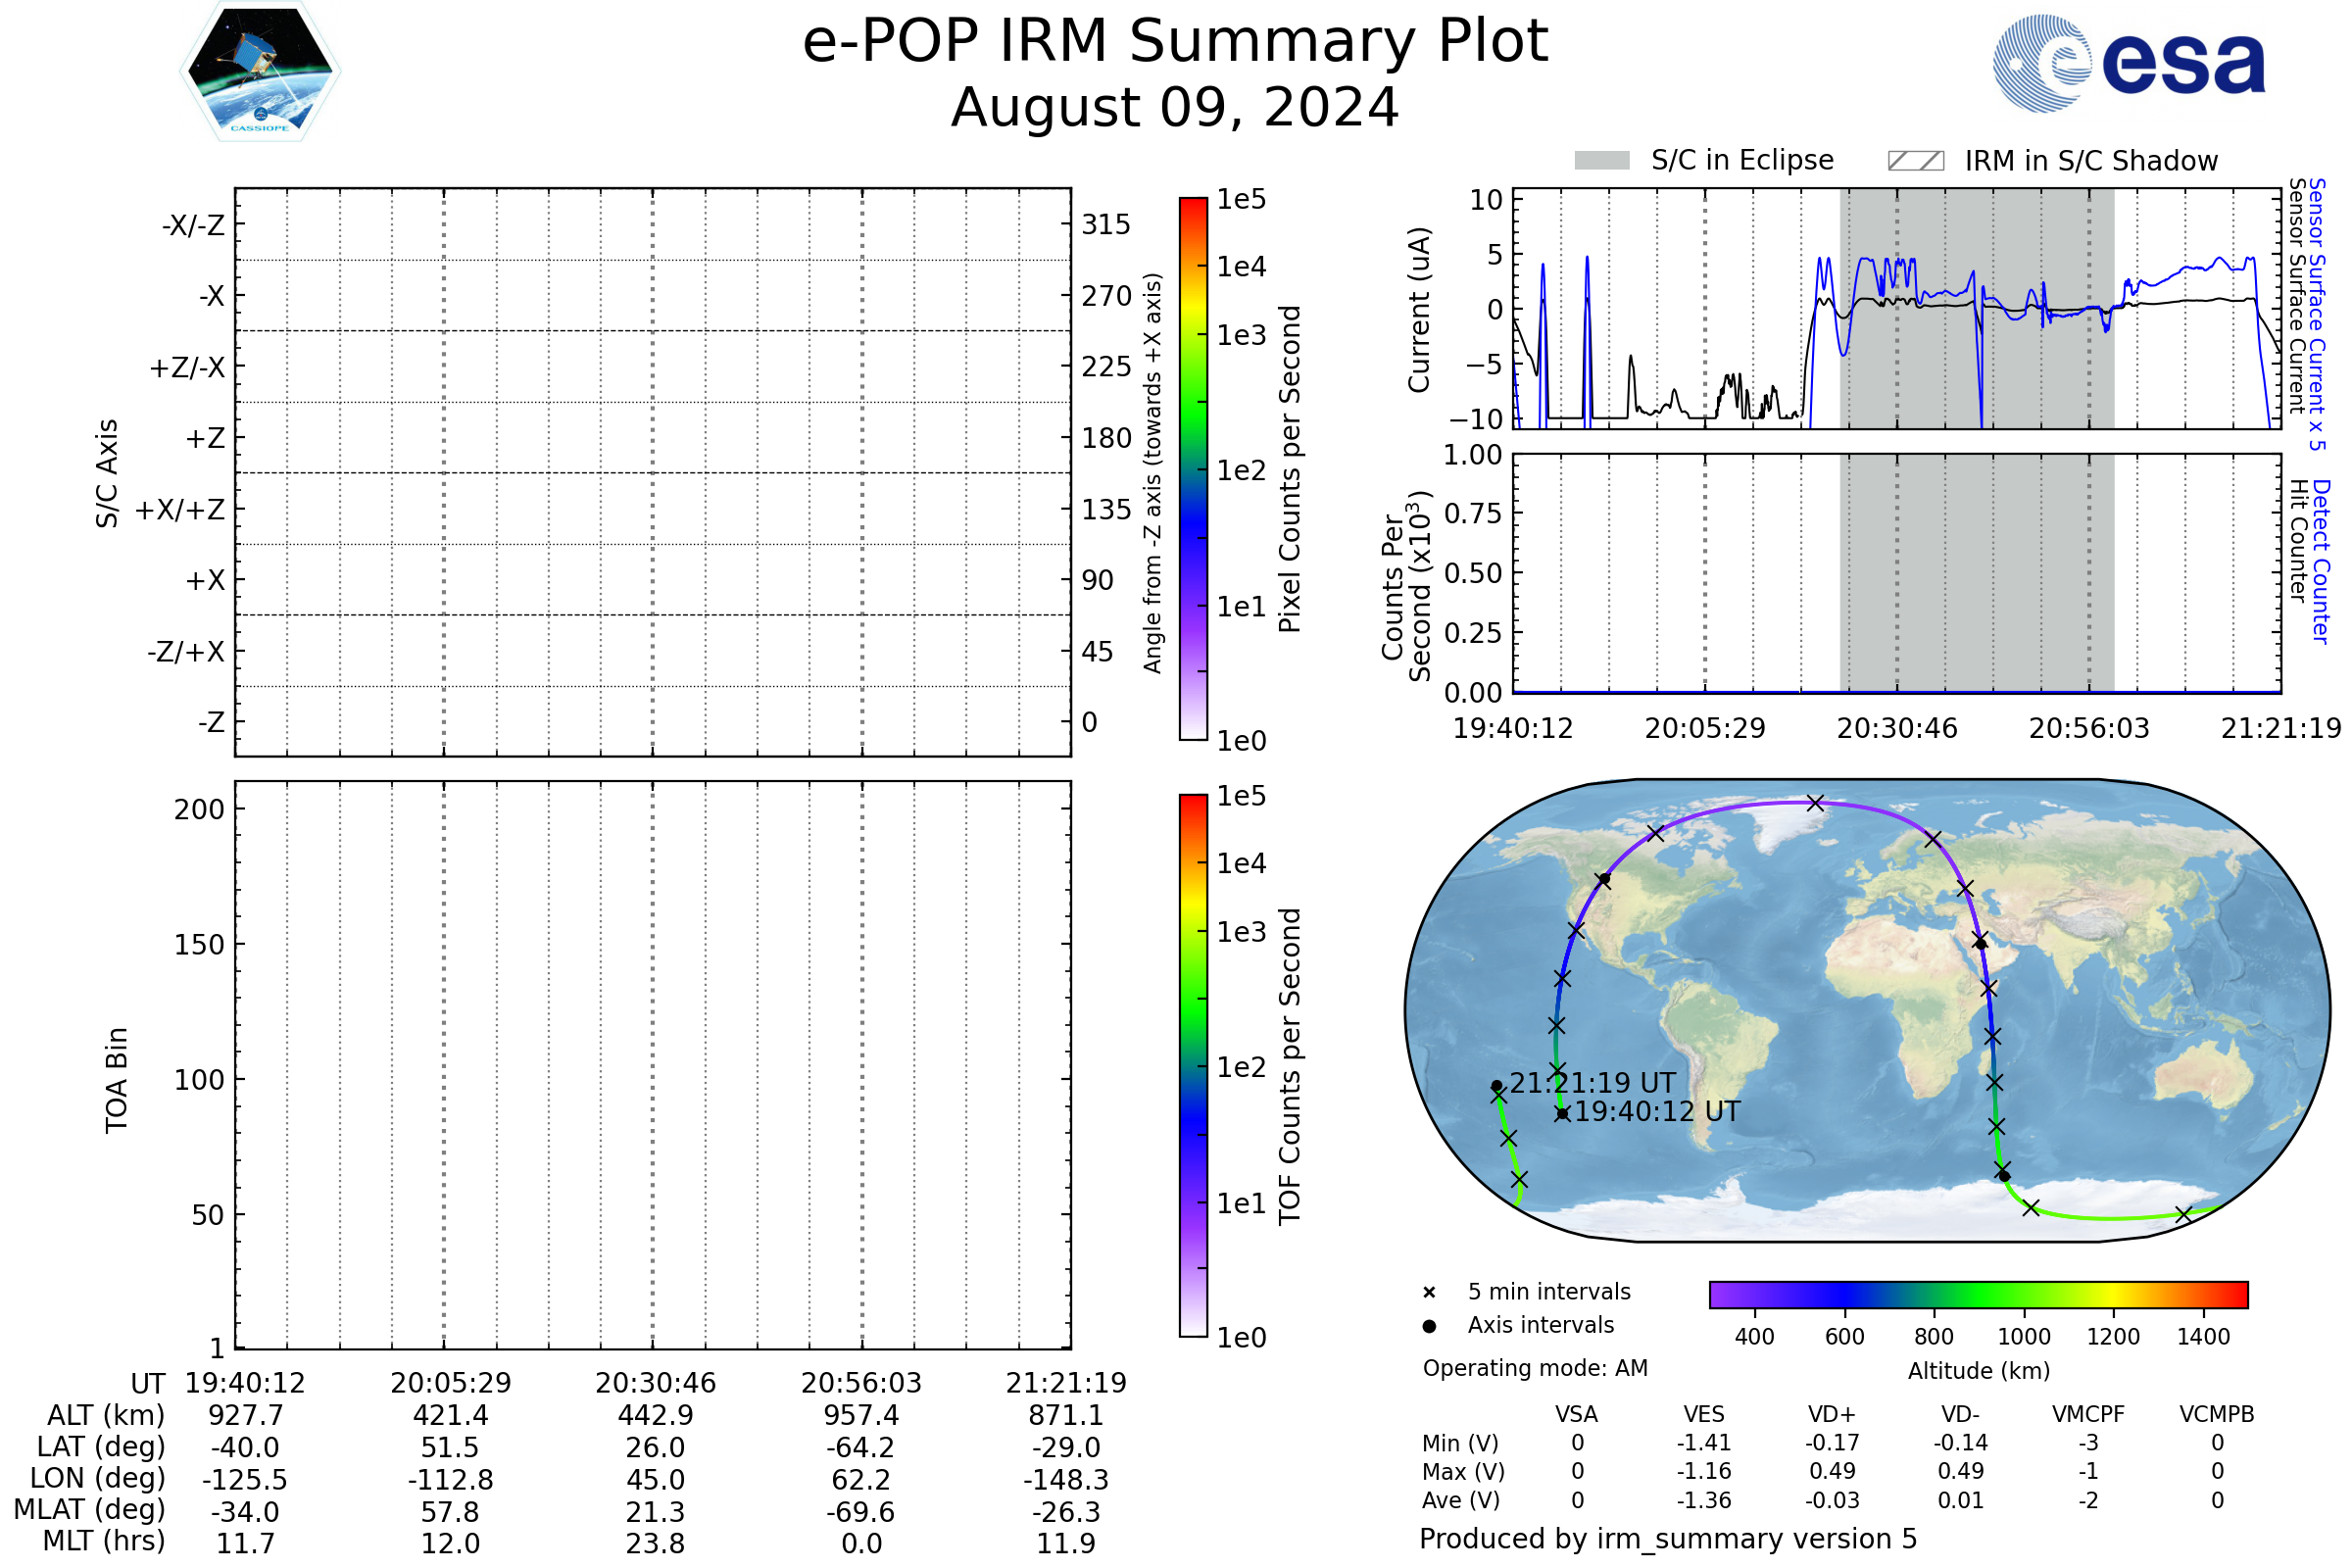Click the ESA logo
The height and width of the screenshot is (1568, 2352).
pos(2130,63)
